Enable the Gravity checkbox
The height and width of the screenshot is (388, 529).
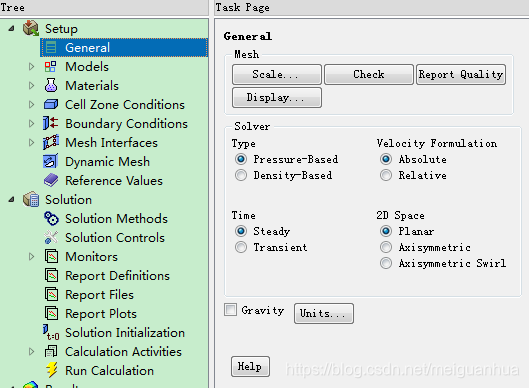click(x=230, y=309)
